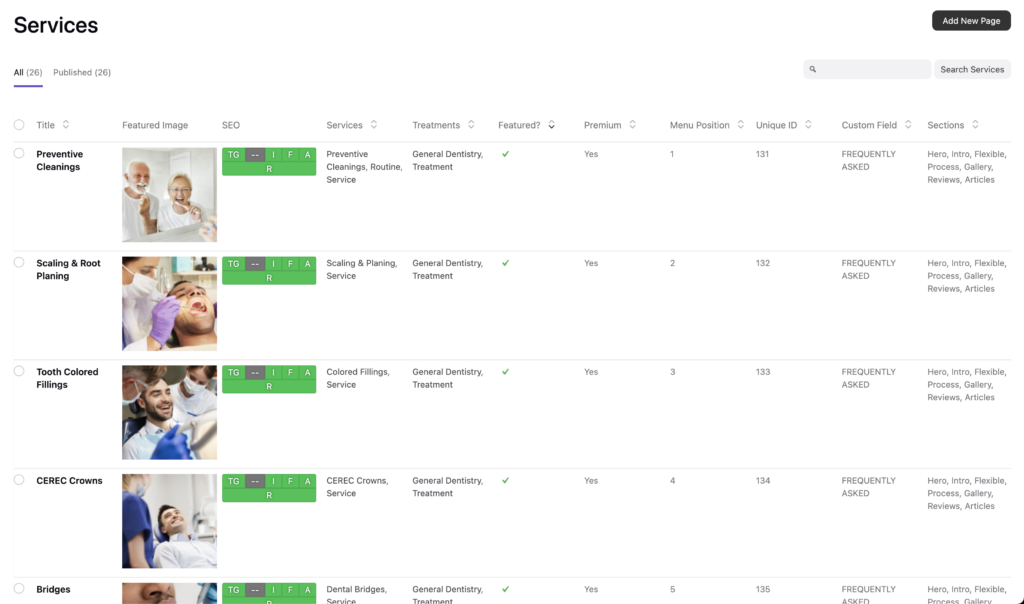Click the I SEO badge for Preventive Cleanings
Viewport: 1024px width, 604px height.
(x=273, y=155)
